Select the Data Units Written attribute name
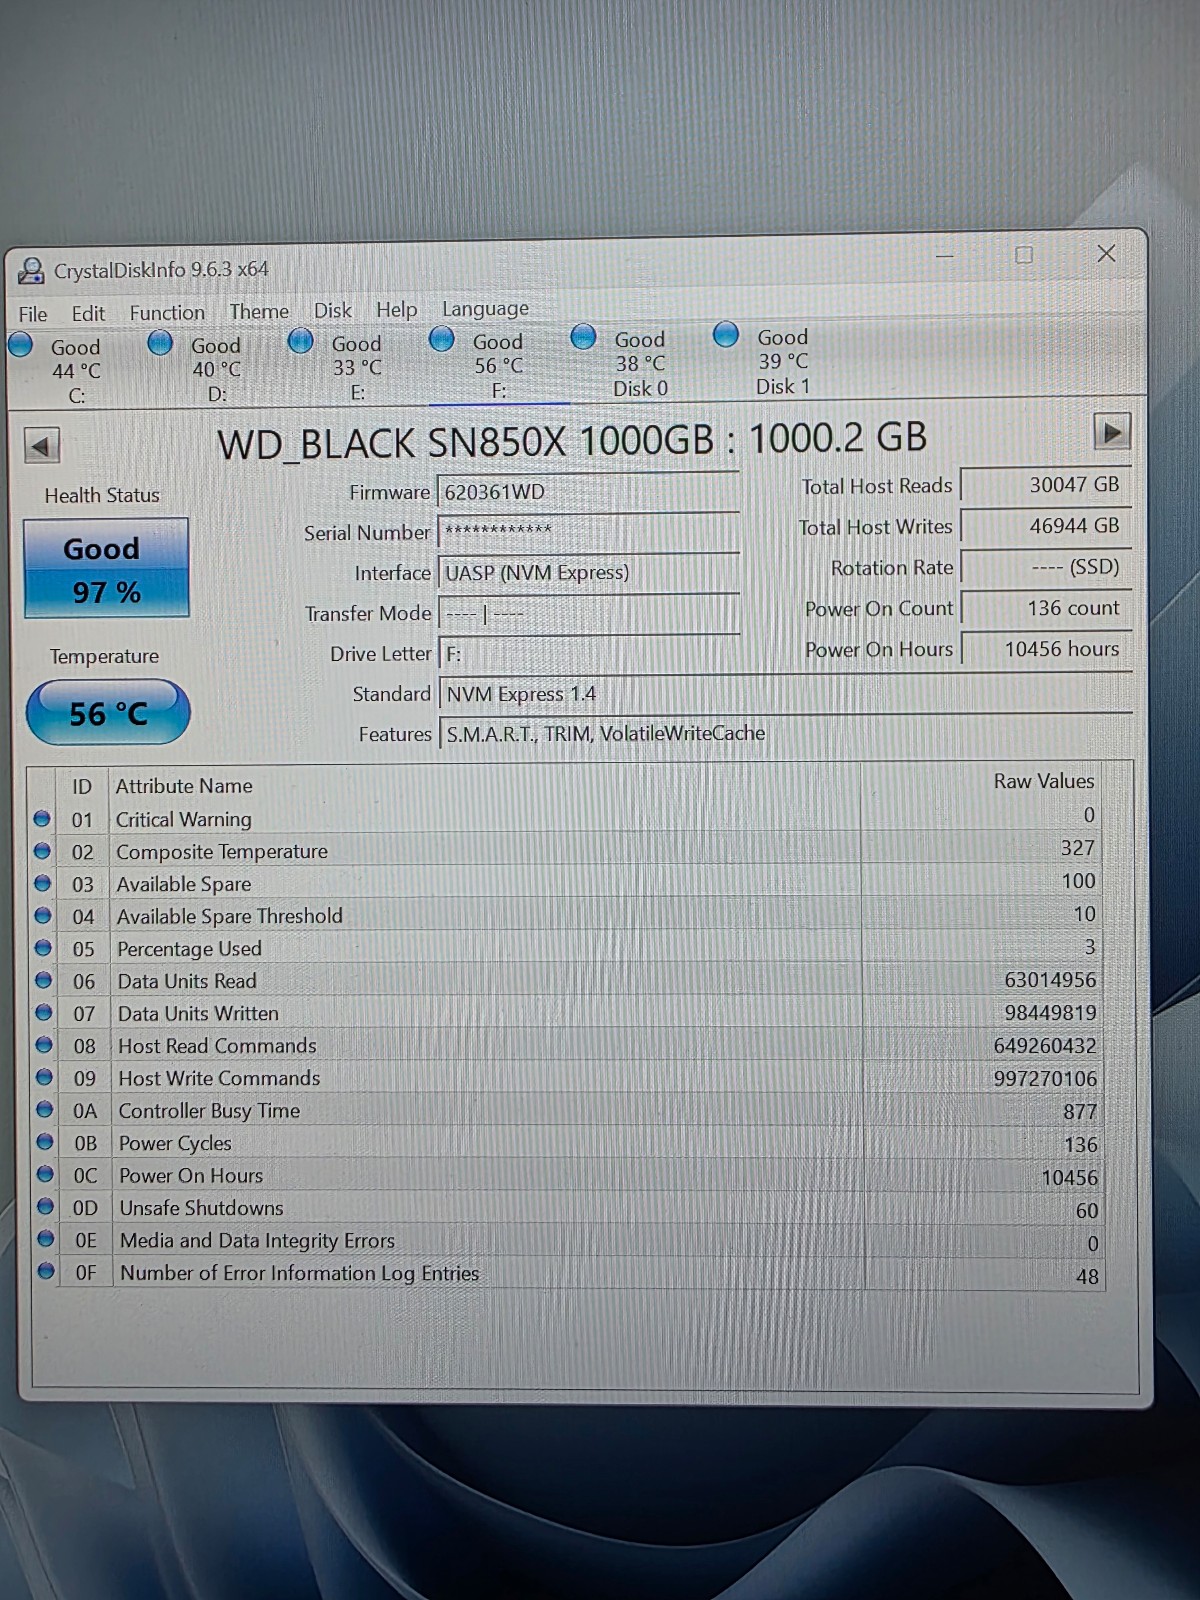The image size is (1200, 1600). (198, 1013)
